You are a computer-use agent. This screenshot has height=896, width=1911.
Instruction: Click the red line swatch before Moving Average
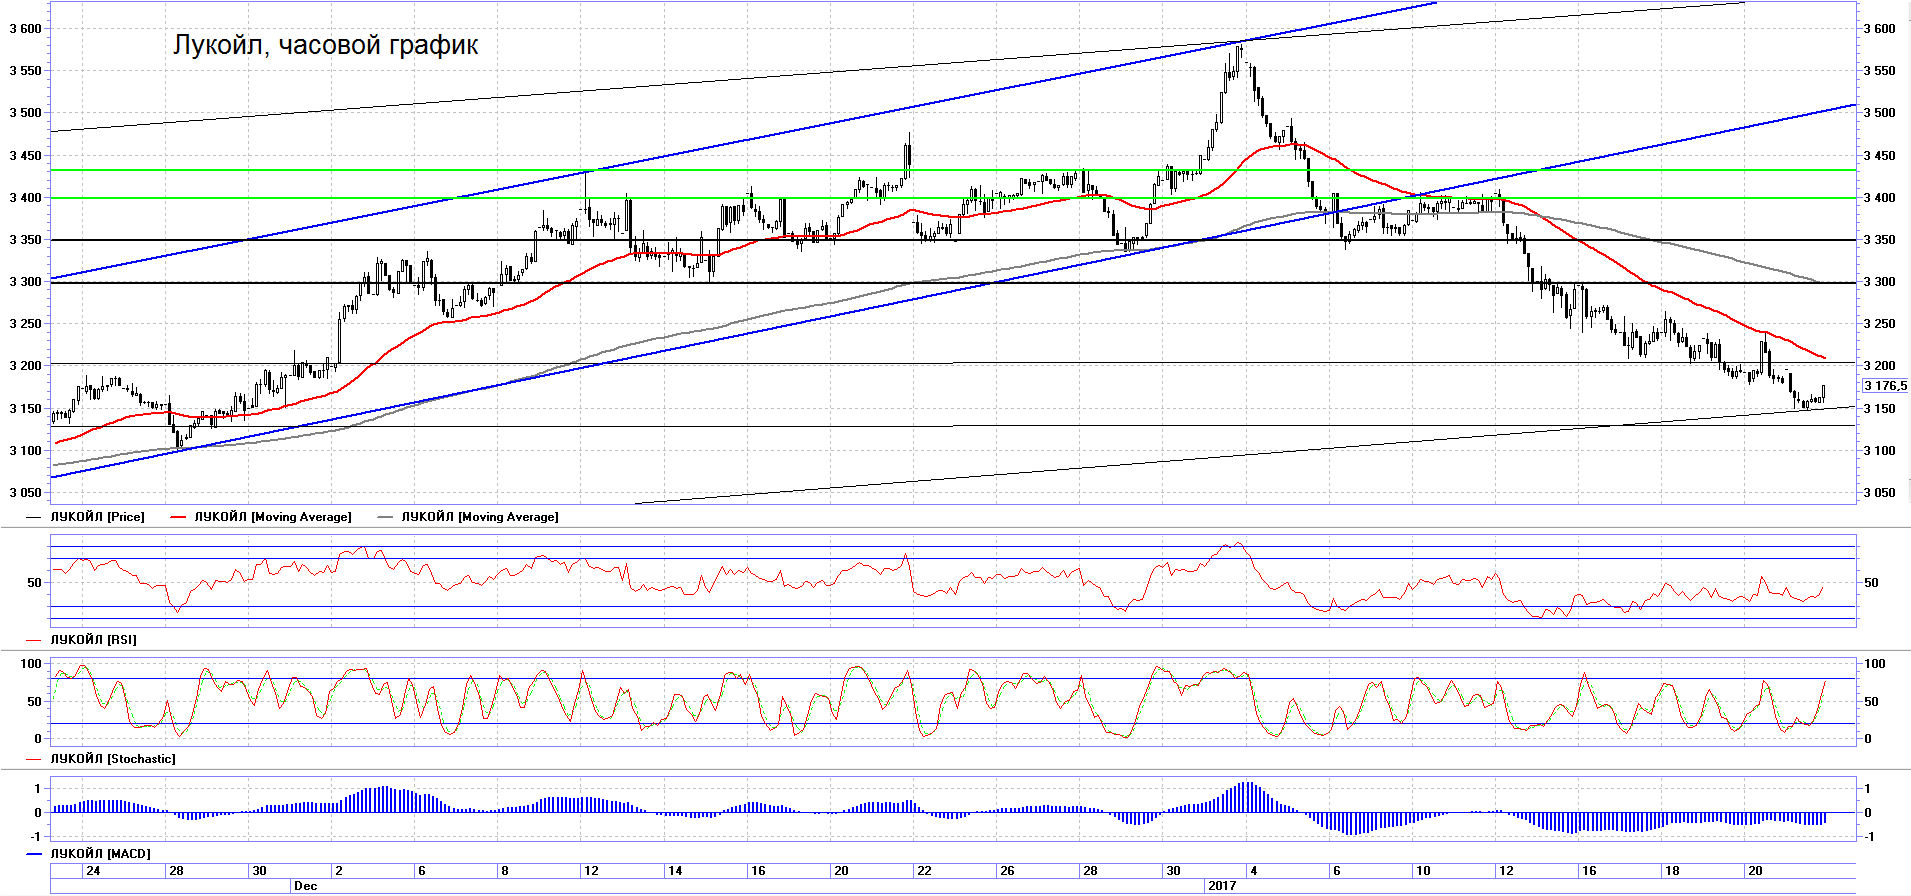179,517
